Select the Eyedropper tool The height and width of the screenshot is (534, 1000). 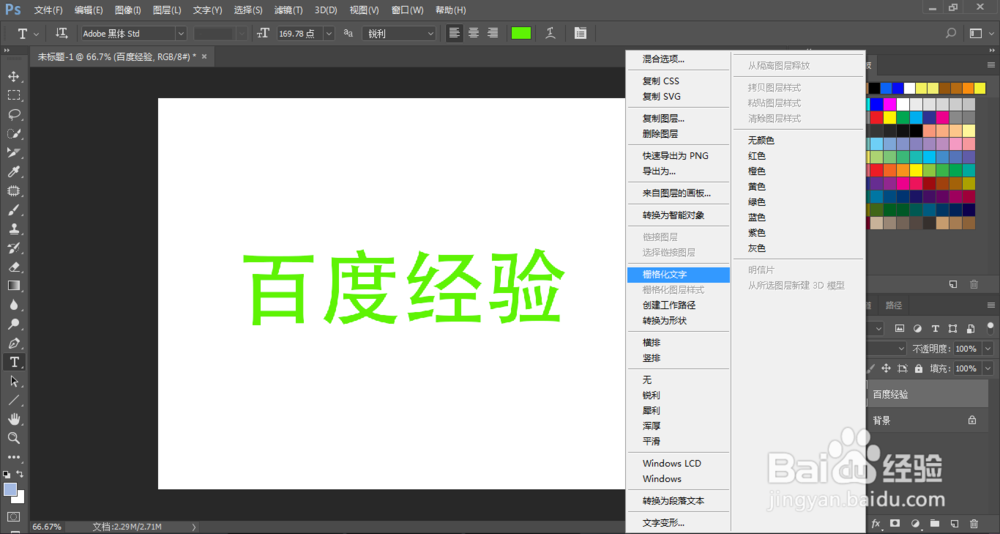tap(13, 172)
